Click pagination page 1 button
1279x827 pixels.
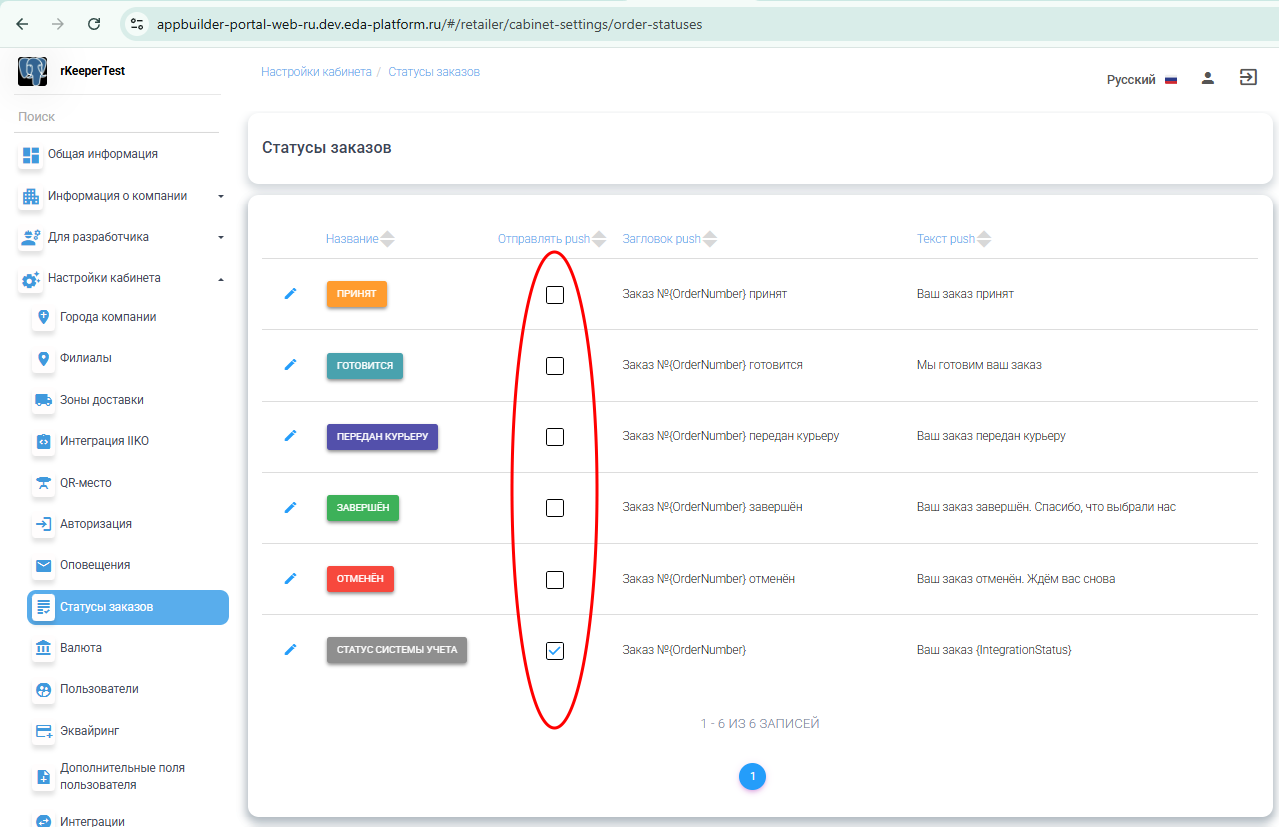[x=752, y=776]
